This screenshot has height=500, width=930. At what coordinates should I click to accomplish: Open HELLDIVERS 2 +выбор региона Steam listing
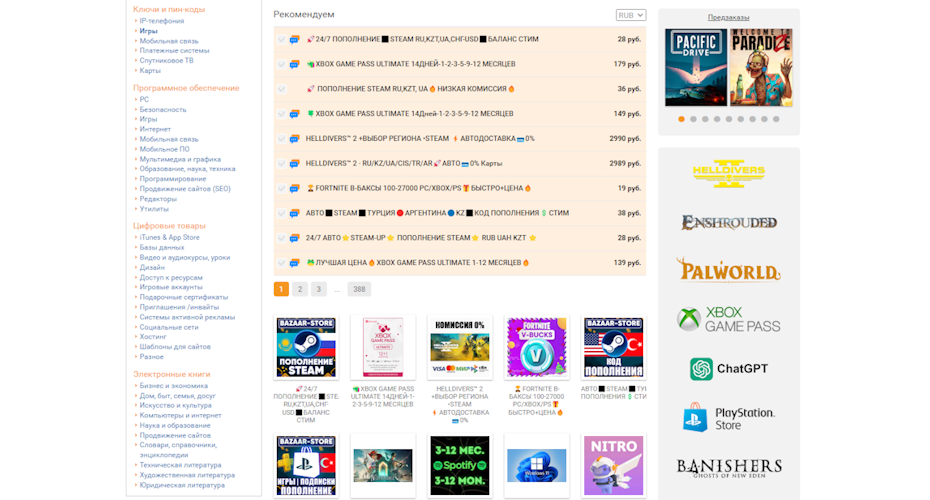[x=420, y=139]
